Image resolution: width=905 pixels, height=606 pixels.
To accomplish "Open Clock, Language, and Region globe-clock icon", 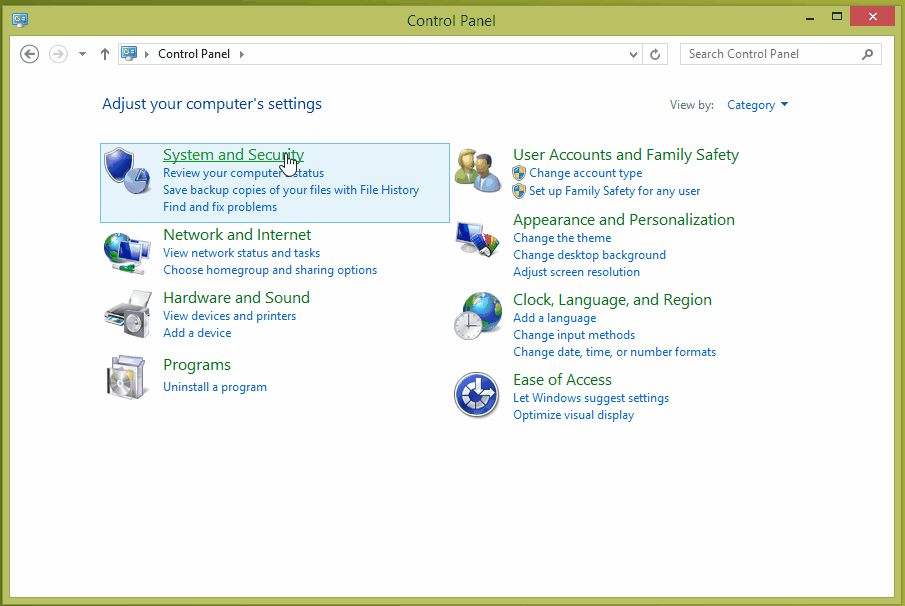I will tap(477, 316).
